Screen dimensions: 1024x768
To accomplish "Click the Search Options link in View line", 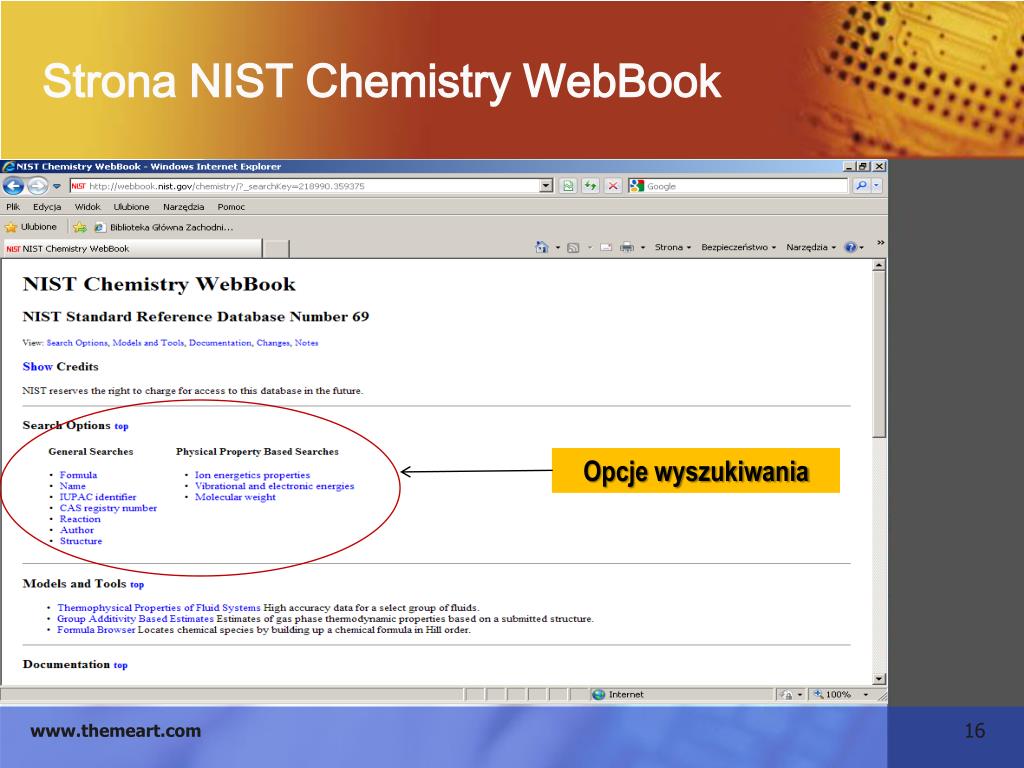I will tap(77, 343).
